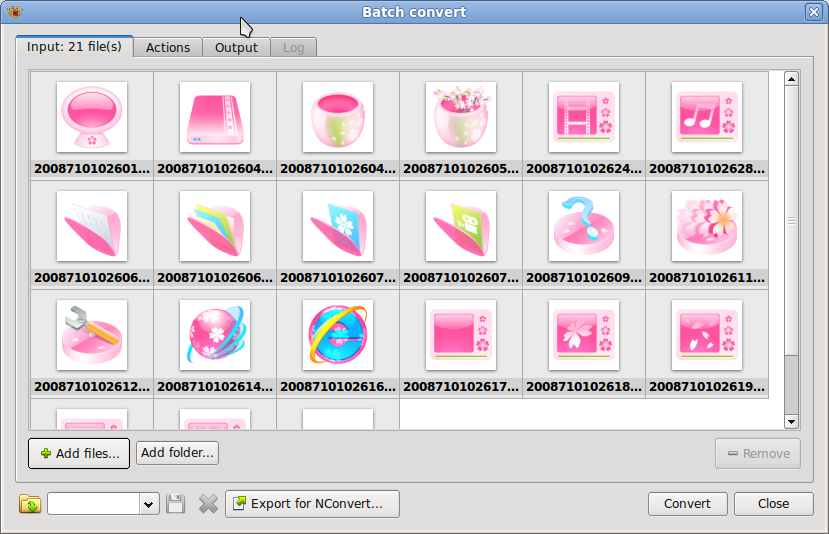The image size is (829, 534).
Task: Select the pink monitor thumbnail 2008710102601
Action: [92, 117]
